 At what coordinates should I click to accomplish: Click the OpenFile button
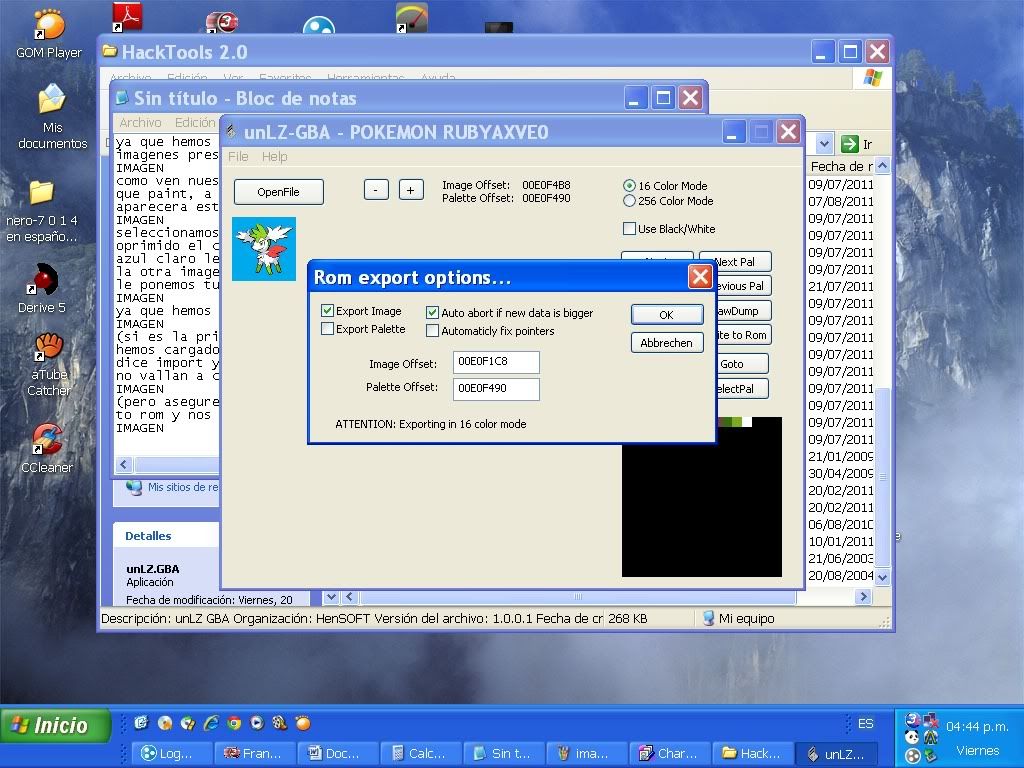click(279, 192)
